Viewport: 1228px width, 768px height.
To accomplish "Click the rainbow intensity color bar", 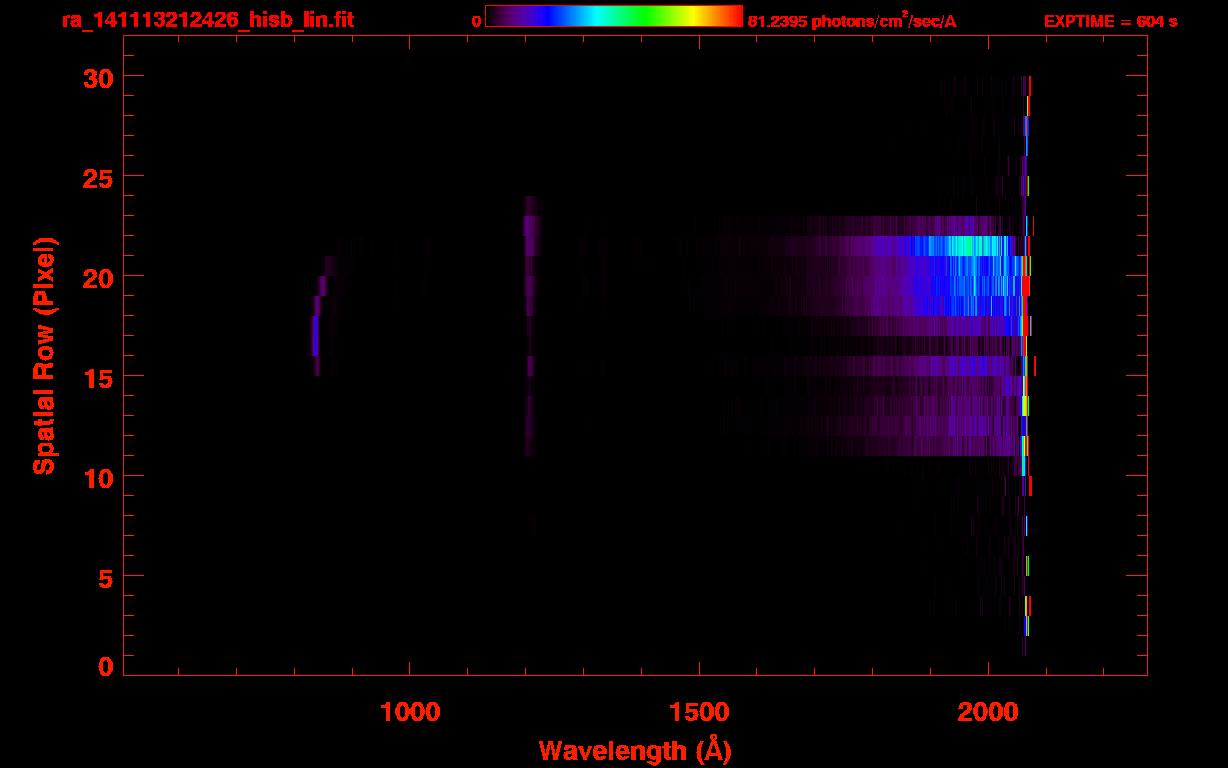I will pyautogui.click(x=614, y=16).
